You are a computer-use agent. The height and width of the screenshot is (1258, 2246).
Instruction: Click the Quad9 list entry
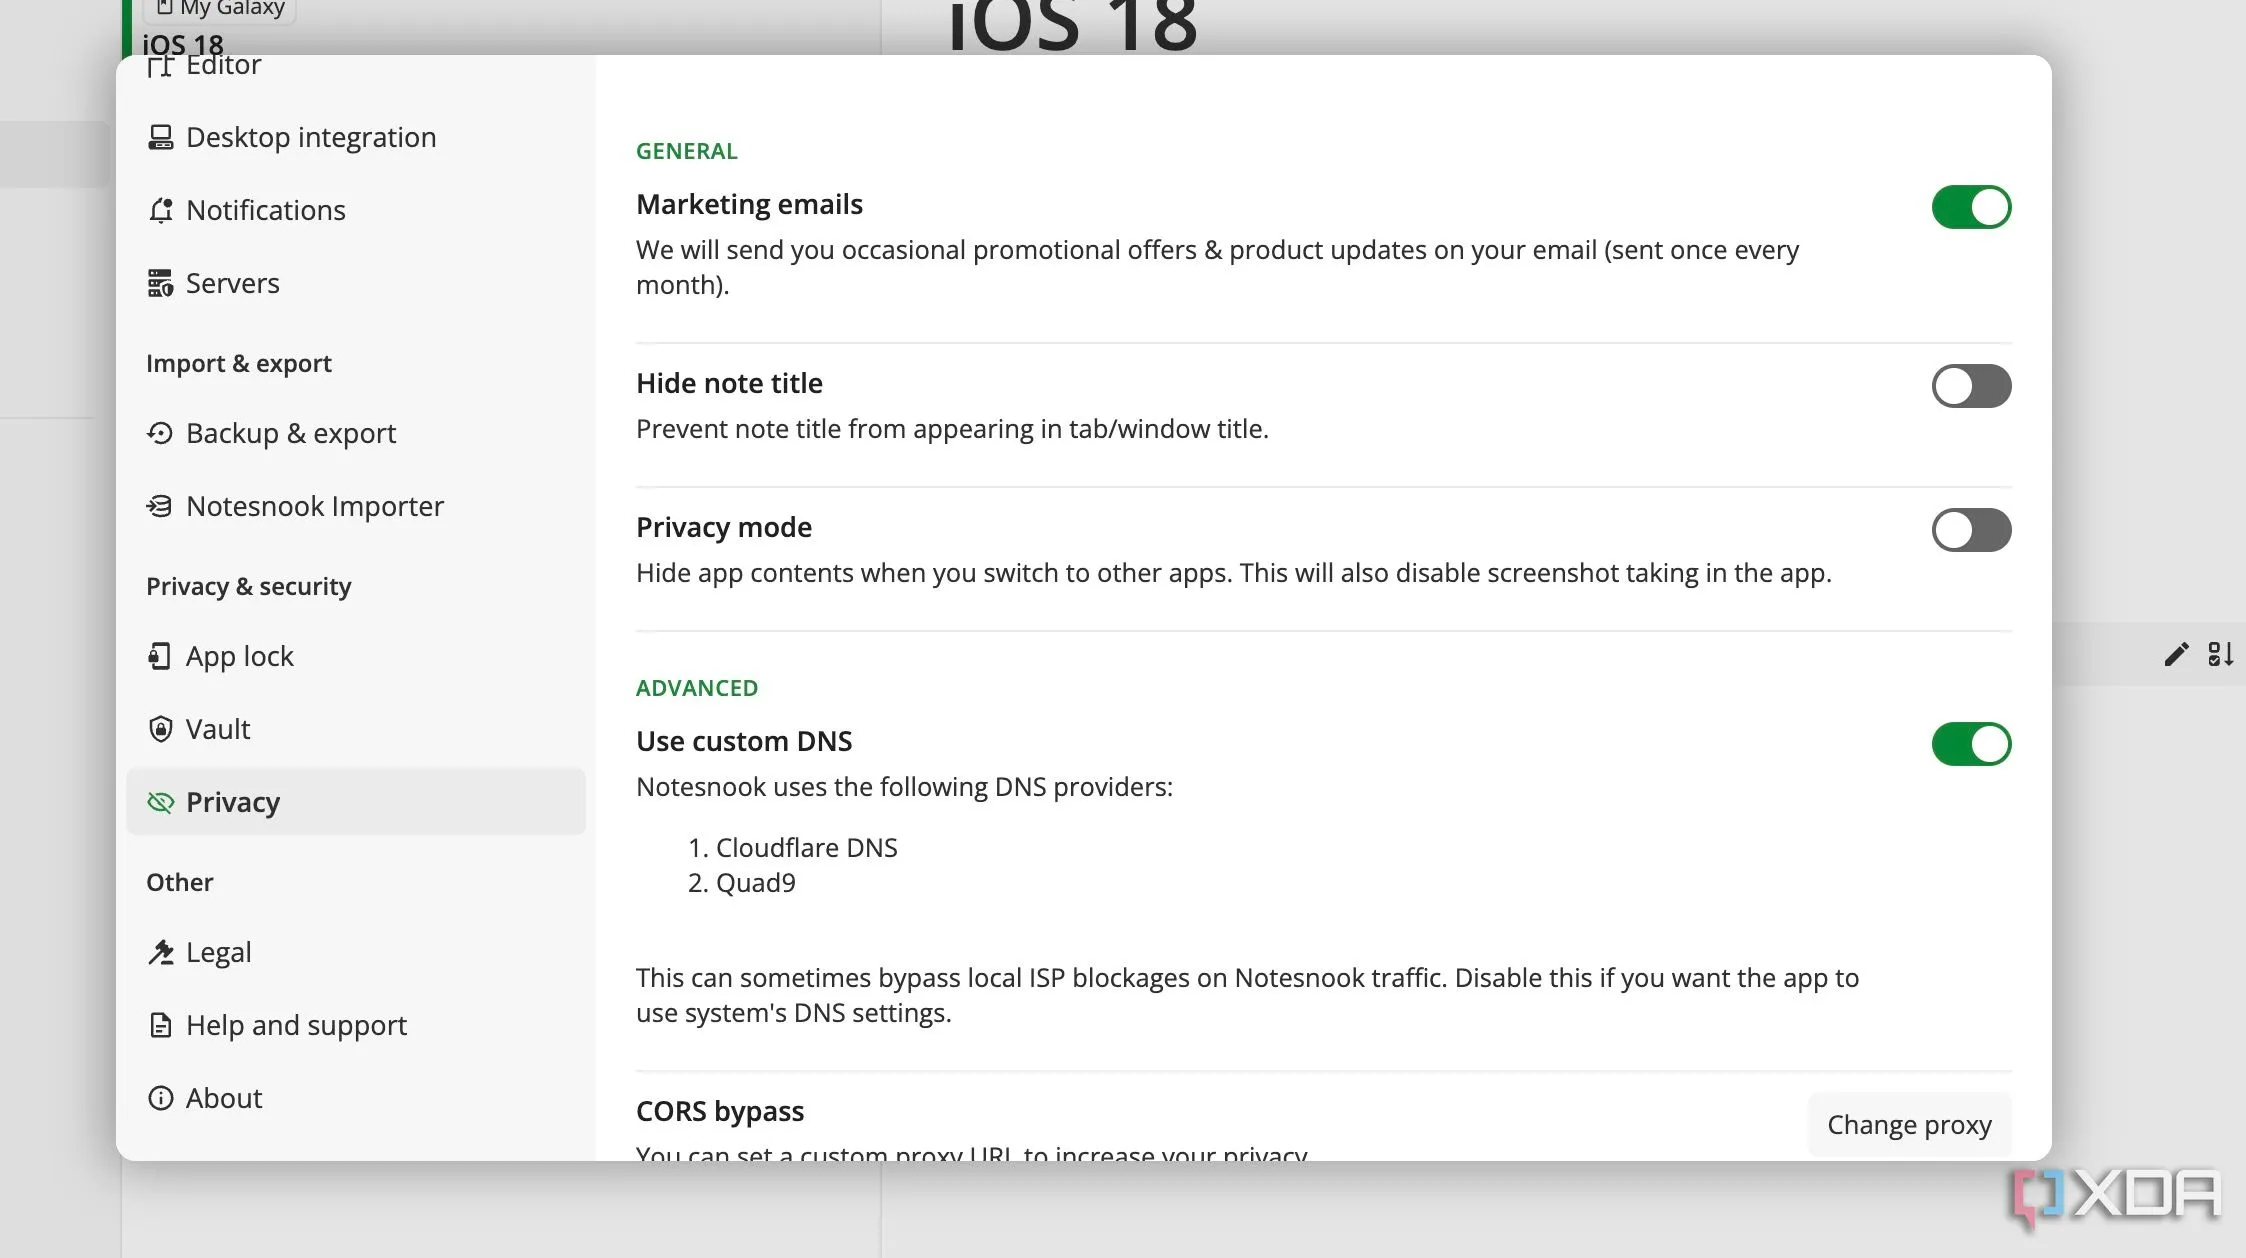point(756,883)
